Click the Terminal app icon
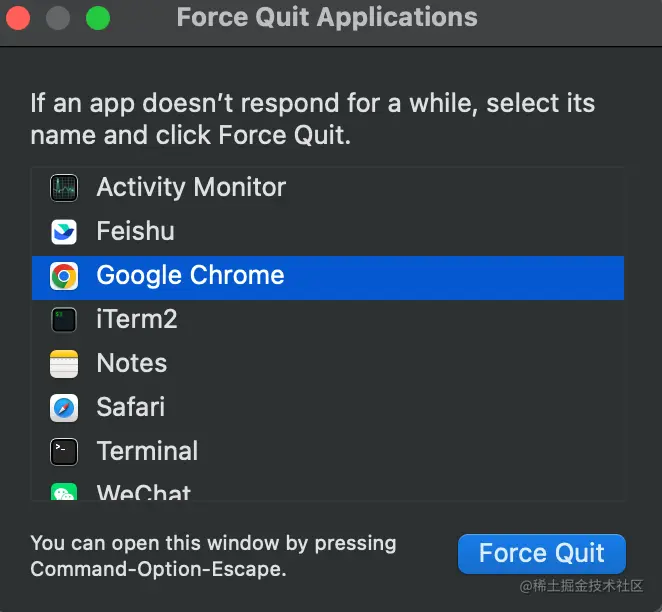The height and width of the screenshot is (612, 662). coord(64,452)
